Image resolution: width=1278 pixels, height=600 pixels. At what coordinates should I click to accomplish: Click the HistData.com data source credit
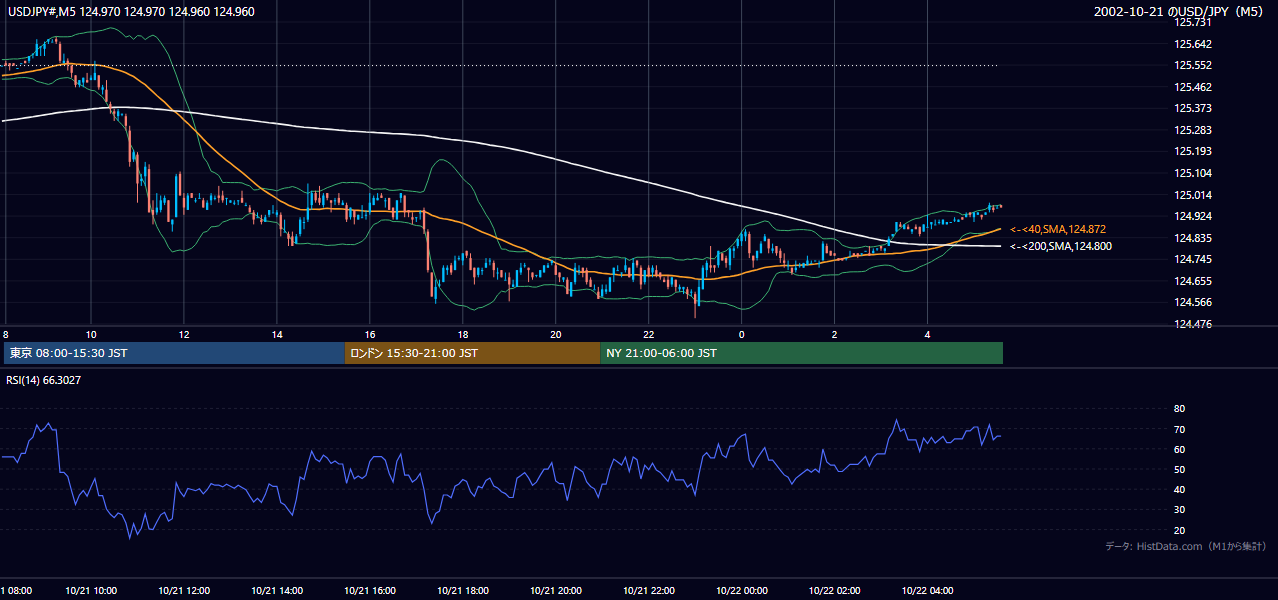pos(1185,546)
